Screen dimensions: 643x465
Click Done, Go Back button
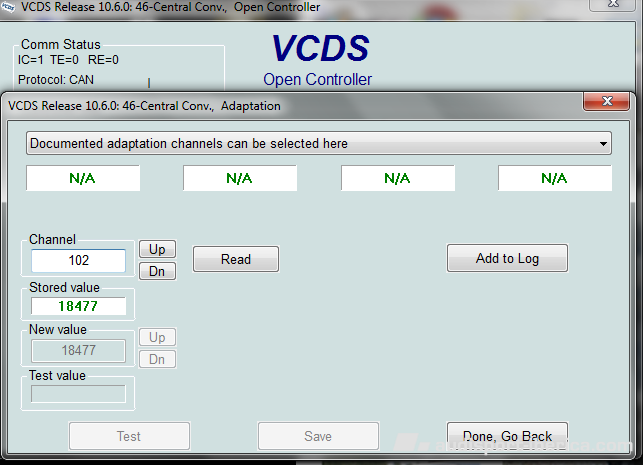coord(507,436)
